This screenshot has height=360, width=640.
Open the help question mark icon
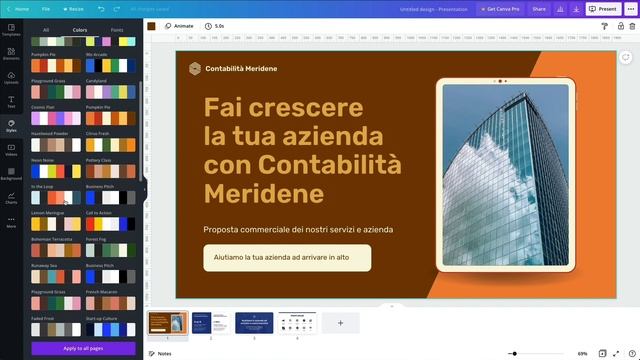632,353
